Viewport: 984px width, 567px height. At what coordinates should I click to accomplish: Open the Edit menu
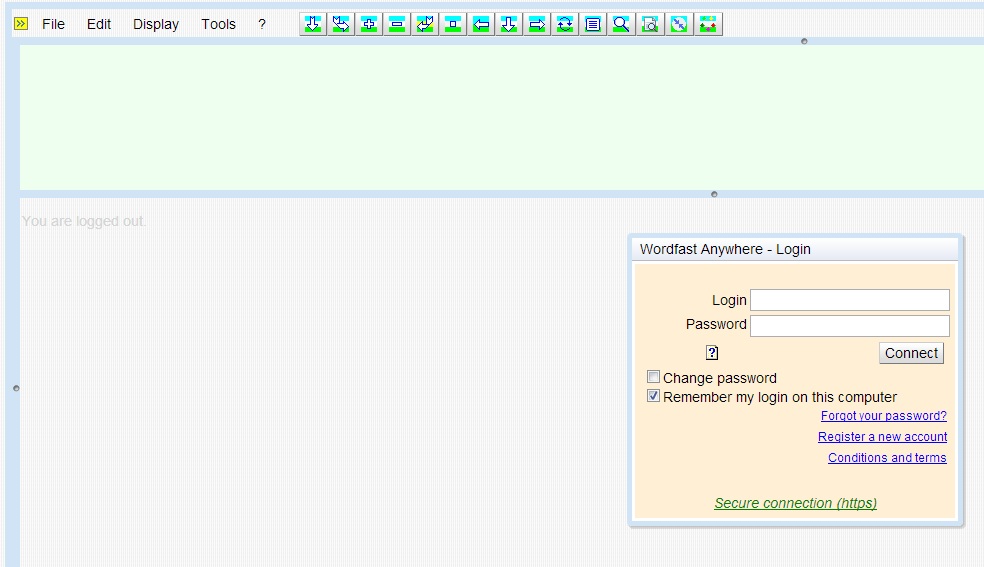(x=99, y=24)
